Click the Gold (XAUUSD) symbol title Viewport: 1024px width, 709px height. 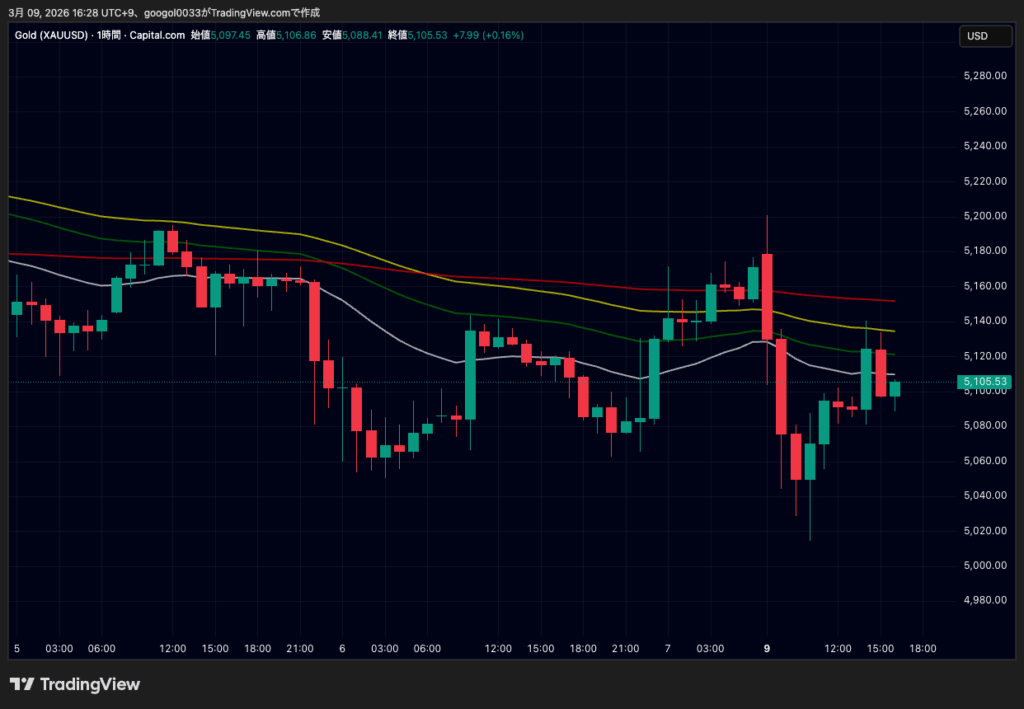[50, 35]
